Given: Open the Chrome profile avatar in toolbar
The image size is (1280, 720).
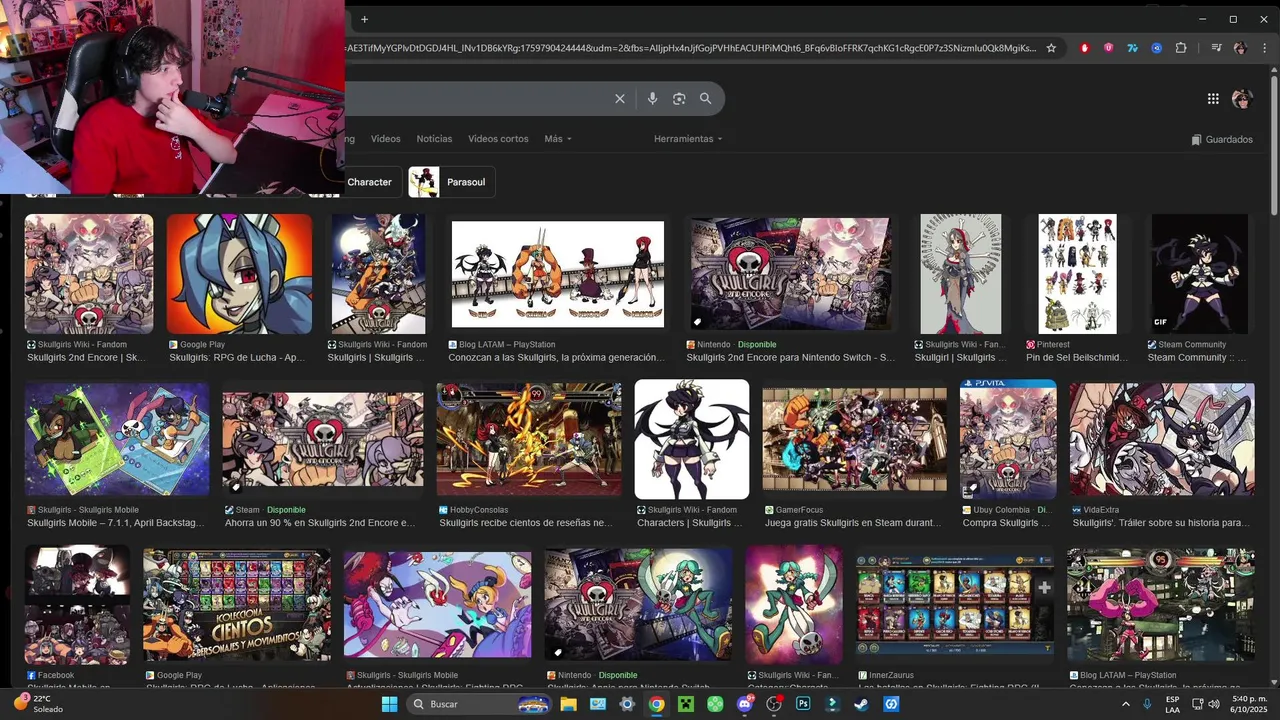Looking at the screenshot, I should click(x=1240, y=48).
